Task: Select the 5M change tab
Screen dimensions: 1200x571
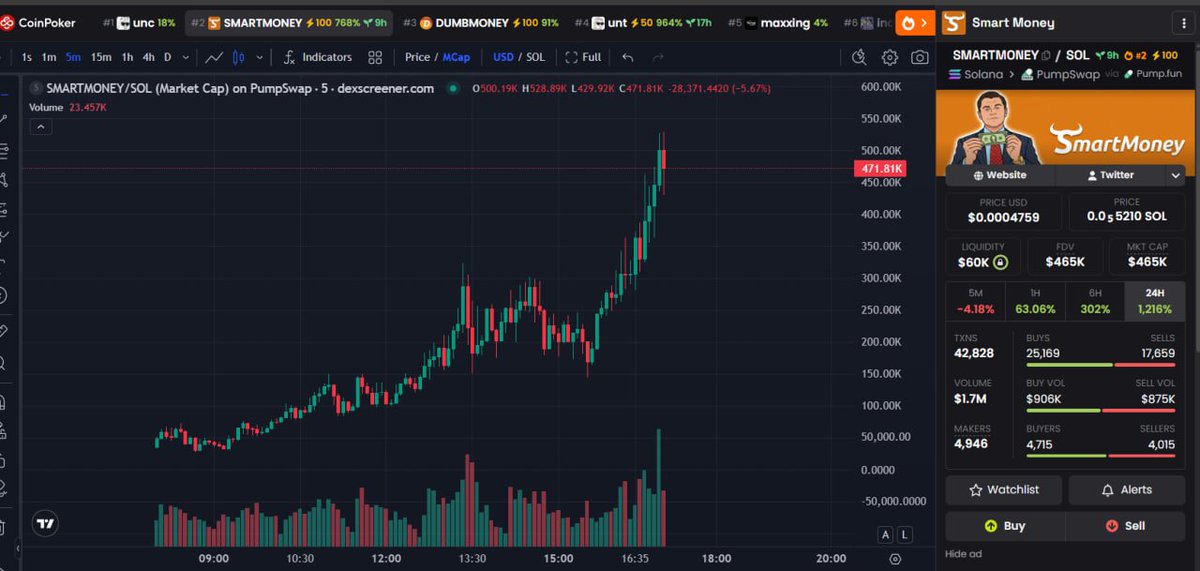Action: point(975,300)
